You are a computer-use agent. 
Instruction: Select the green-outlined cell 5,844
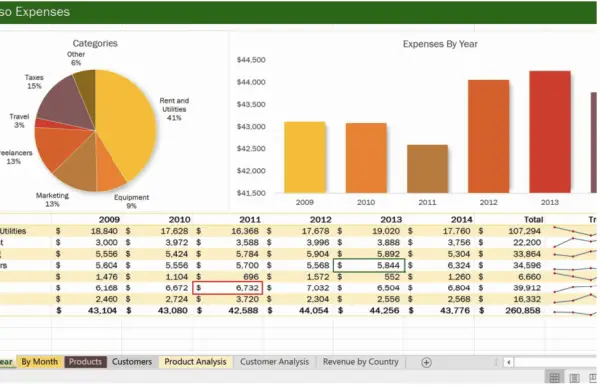point(369,265)
